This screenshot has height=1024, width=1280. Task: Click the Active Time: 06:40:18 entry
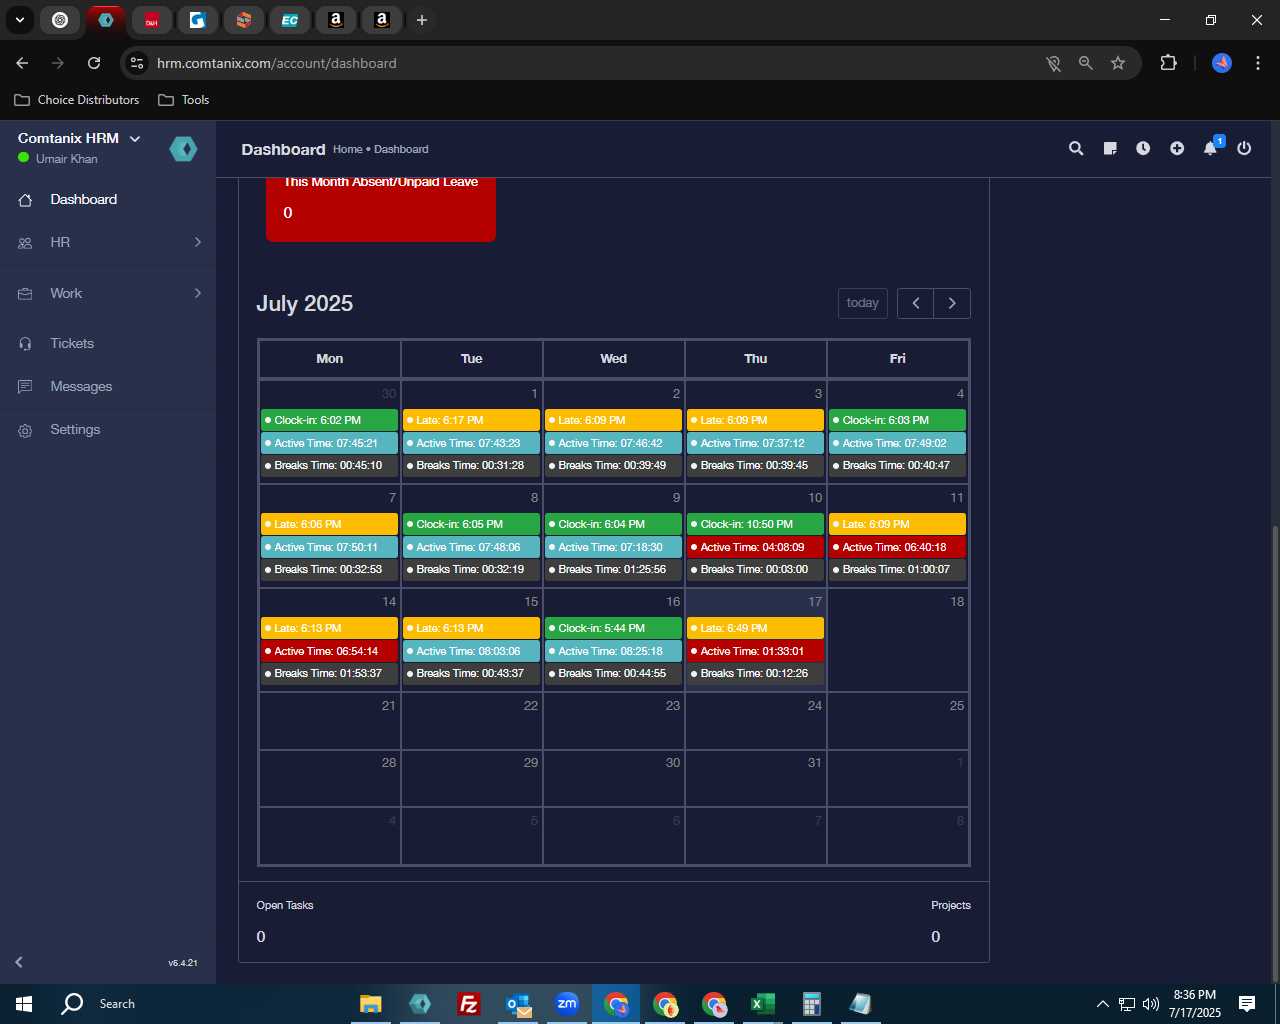[897, 547]
